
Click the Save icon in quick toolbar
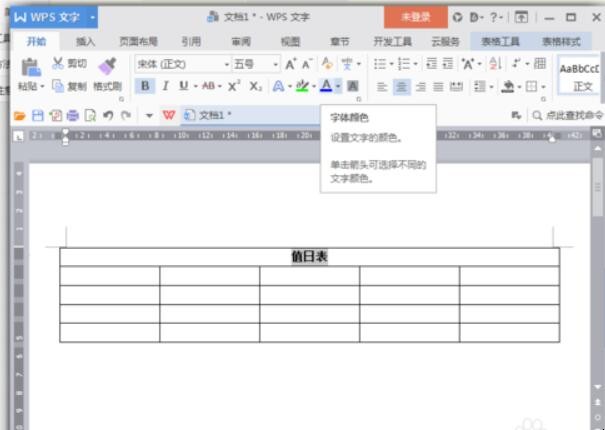(x=36, y=115)
